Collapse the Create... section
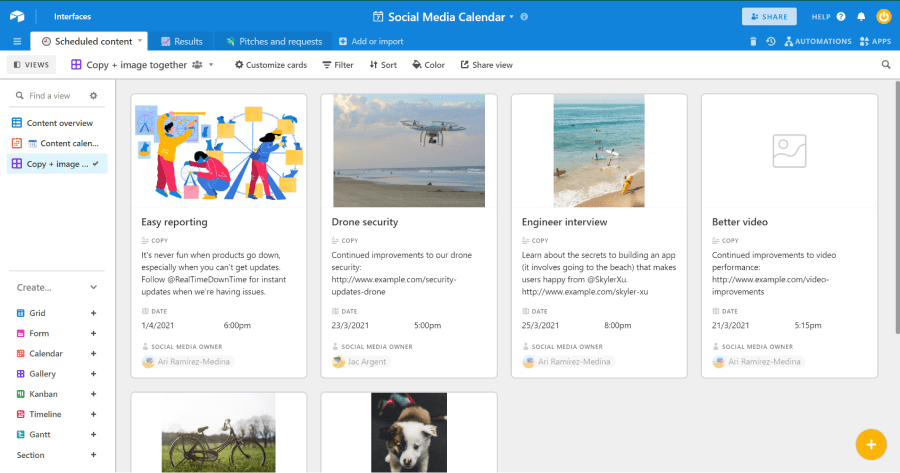 pos(93,288)
